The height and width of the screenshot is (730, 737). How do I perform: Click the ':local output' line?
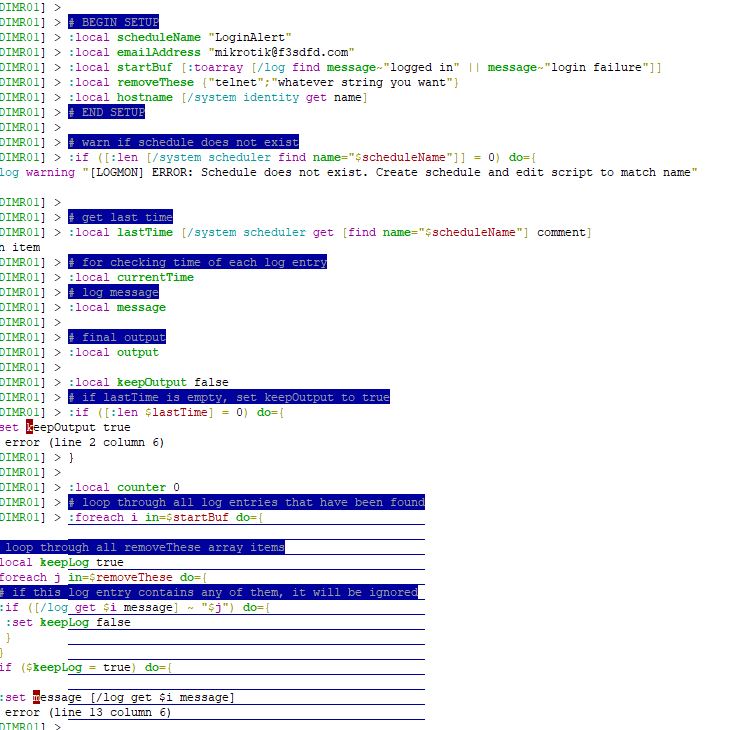tap(114, 352)
